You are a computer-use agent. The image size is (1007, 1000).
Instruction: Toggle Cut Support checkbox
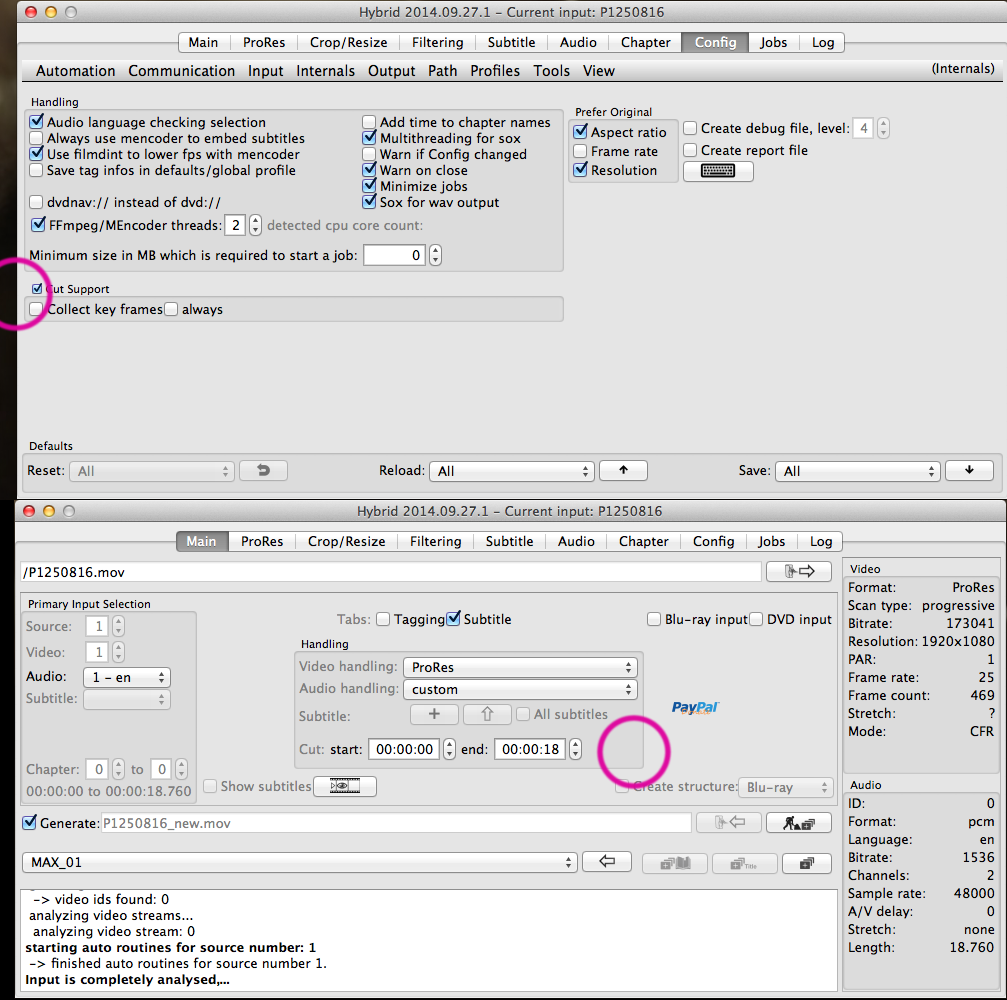[x=37, y=288]
